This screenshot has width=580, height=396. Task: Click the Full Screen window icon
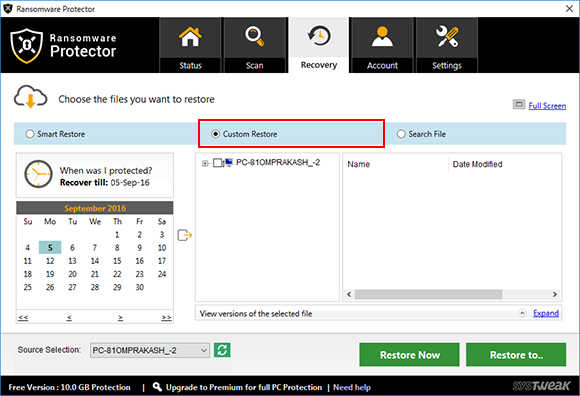[519, 105]
